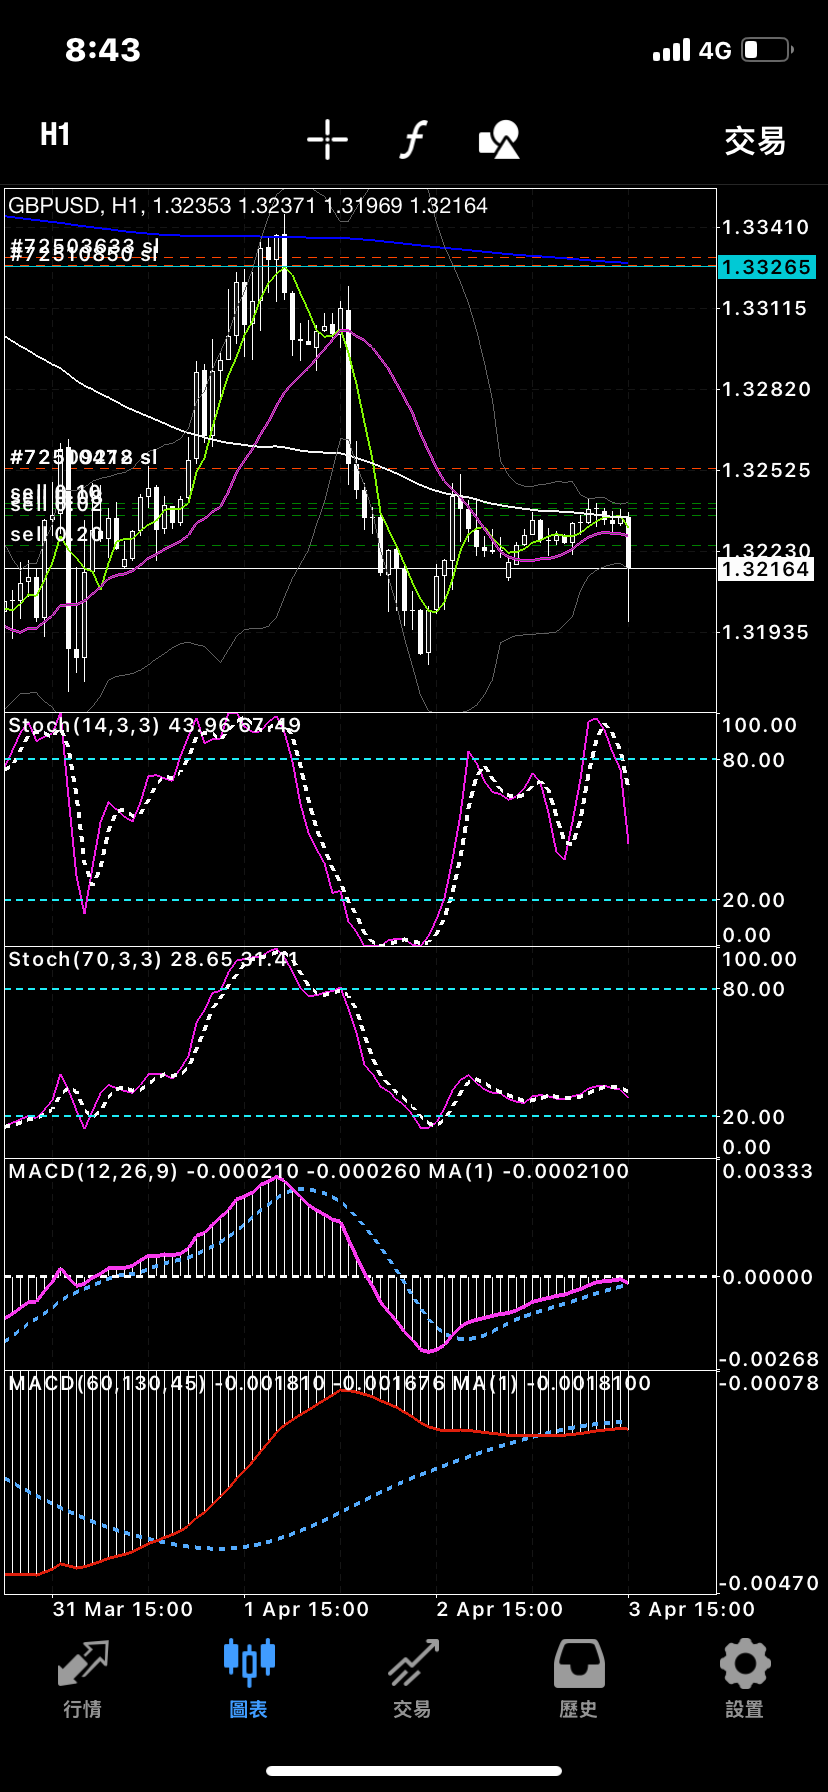The image size is (828, 1792).
Task: Tap the sell 0.20 order label
Action: 56,535
